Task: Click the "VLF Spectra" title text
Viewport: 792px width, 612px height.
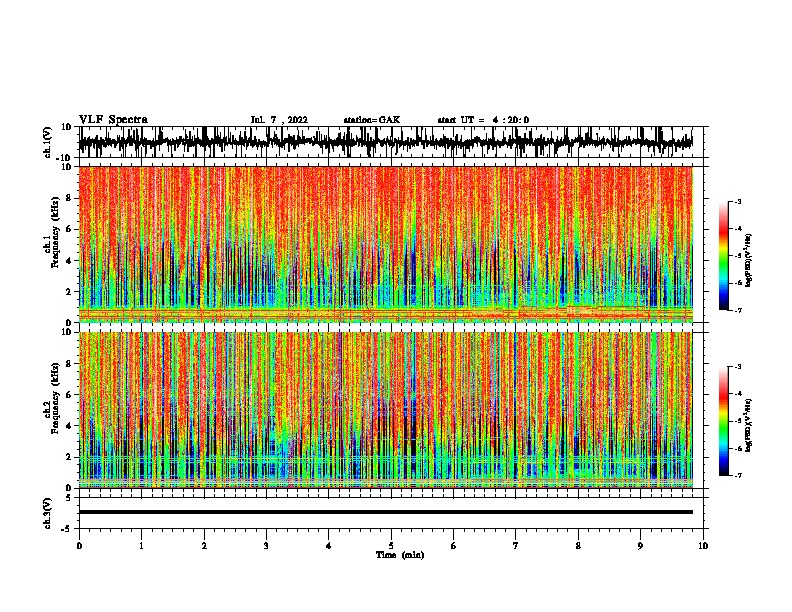Action: point(113,120)
